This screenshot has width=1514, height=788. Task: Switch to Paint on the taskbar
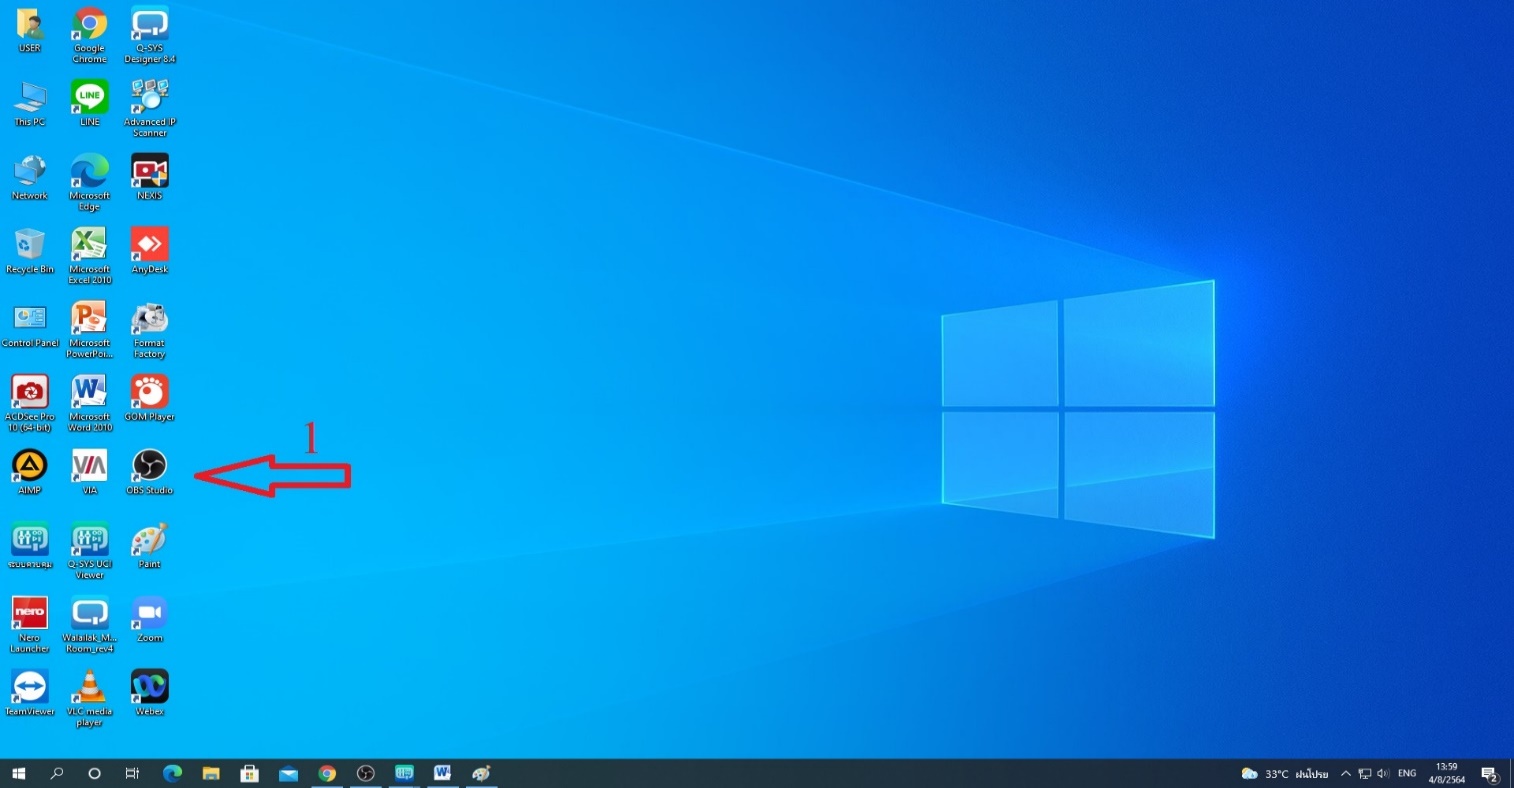482,773
